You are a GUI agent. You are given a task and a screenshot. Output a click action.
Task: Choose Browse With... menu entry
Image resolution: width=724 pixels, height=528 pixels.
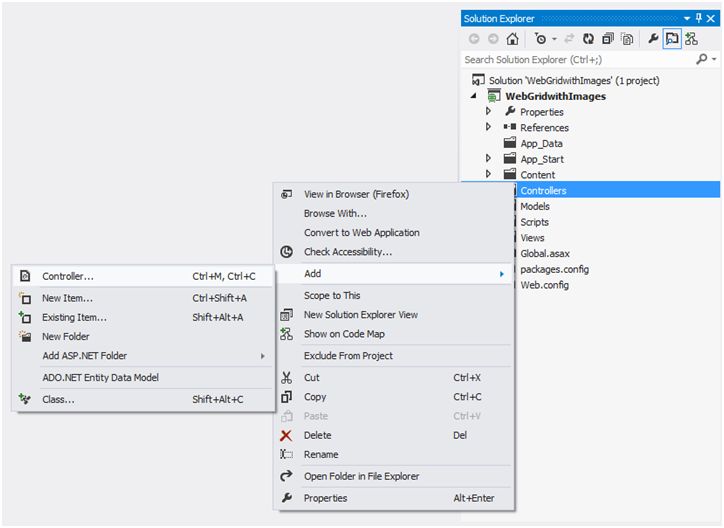click(x=393, y=214)
